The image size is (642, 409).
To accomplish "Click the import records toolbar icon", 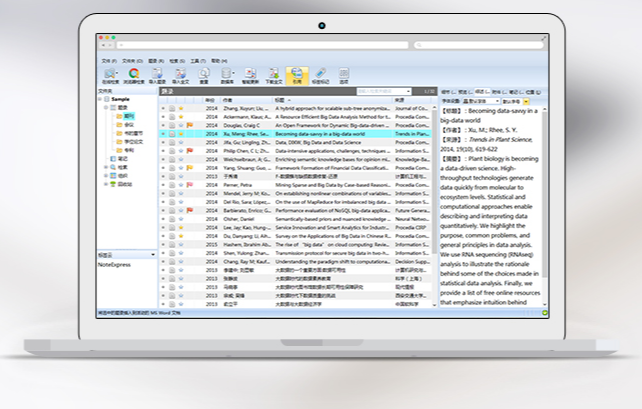I will 156,75.
